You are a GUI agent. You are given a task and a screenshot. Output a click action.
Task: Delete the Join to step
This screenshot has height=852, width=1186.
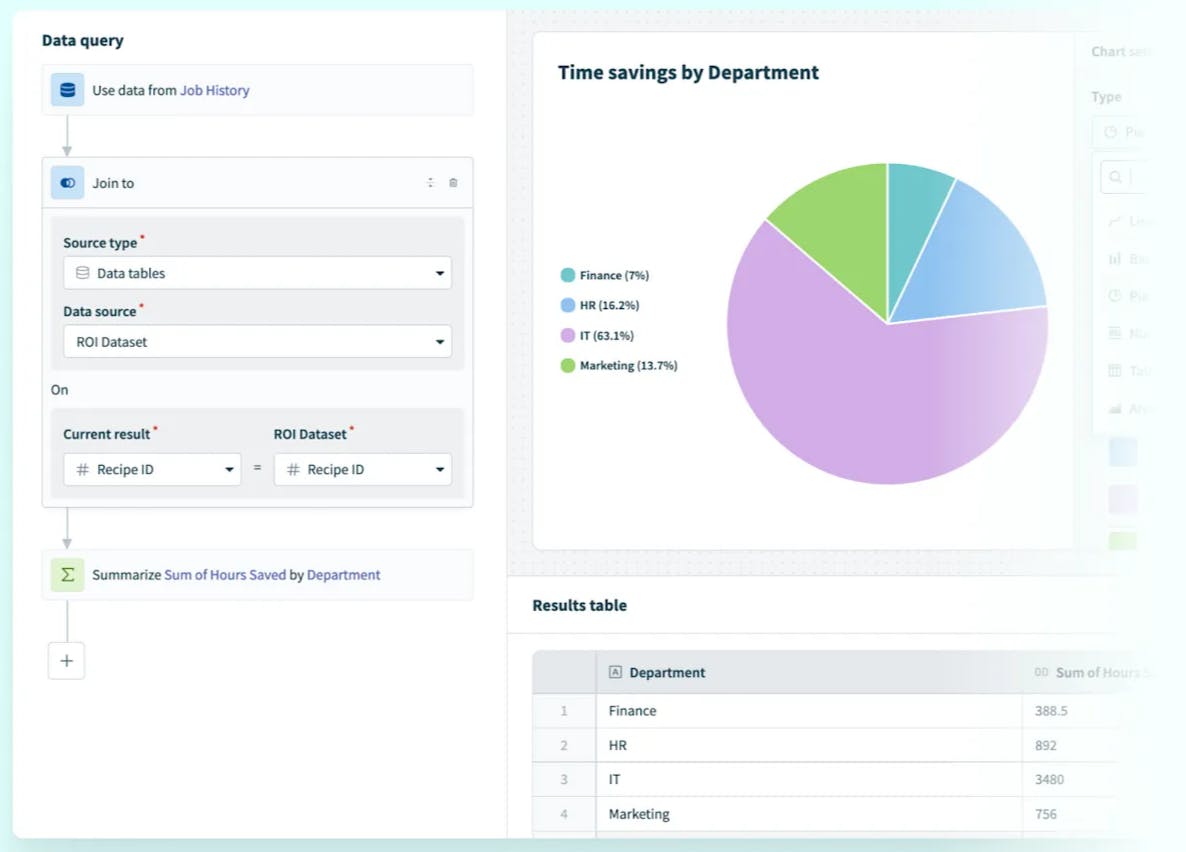coord(453,183)
